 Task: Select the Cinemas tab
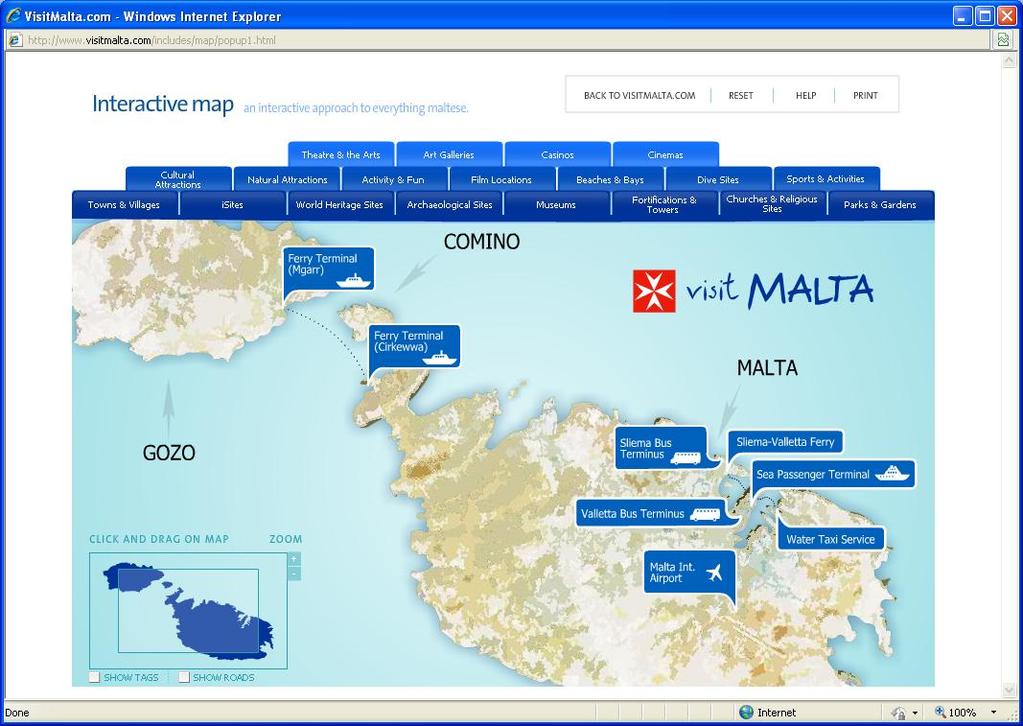(665, 155)
